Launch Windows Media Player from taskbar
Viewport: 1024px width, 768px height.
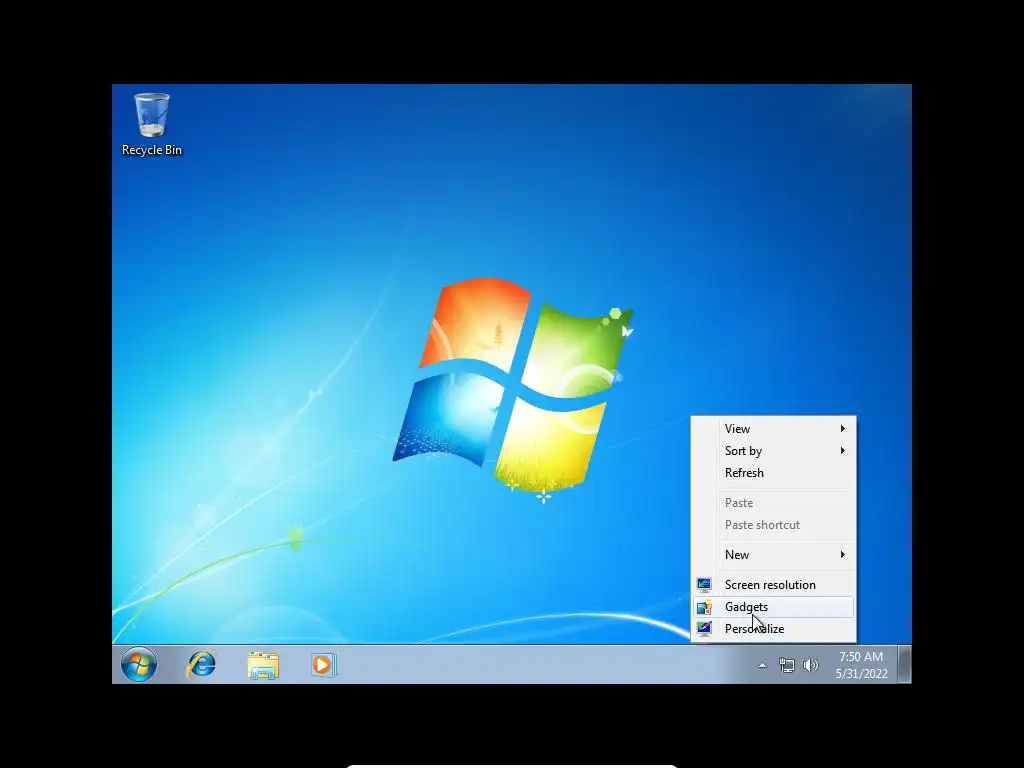(x=323, y=665)
